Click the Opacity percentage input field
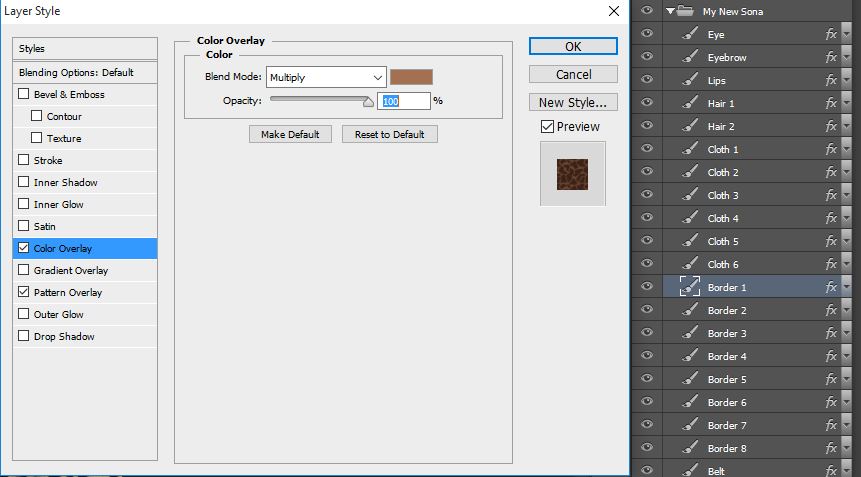861x477 pixels. click(404, 101)
